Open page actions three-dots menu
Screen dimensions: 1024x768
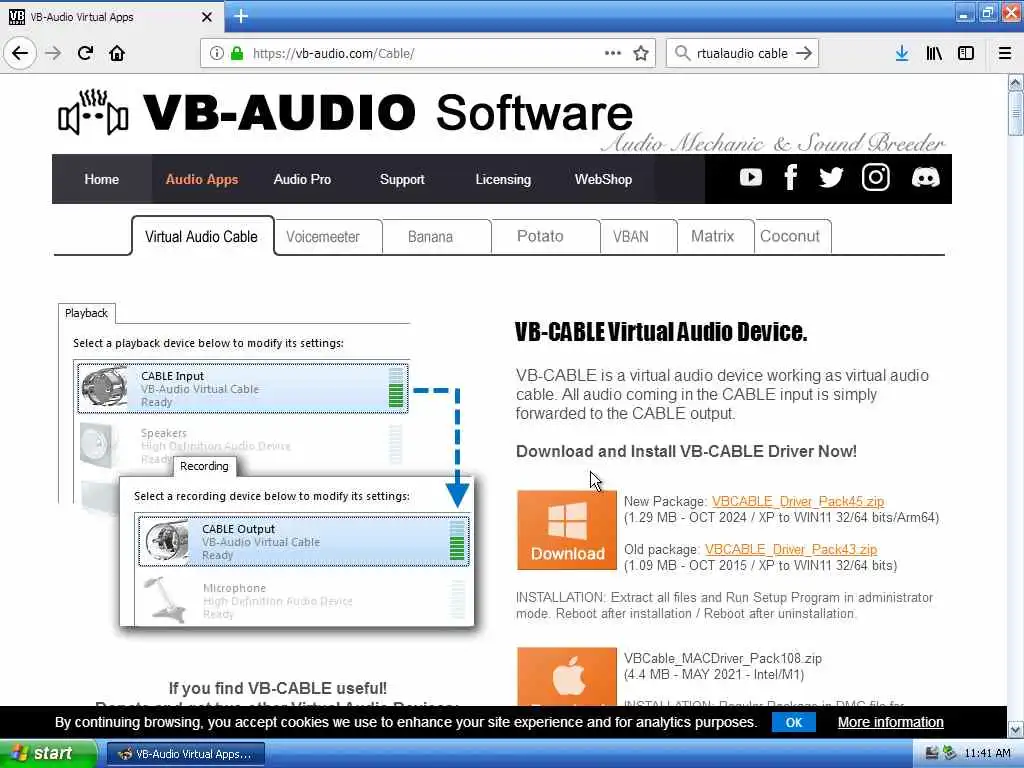[x=613, y=53]
